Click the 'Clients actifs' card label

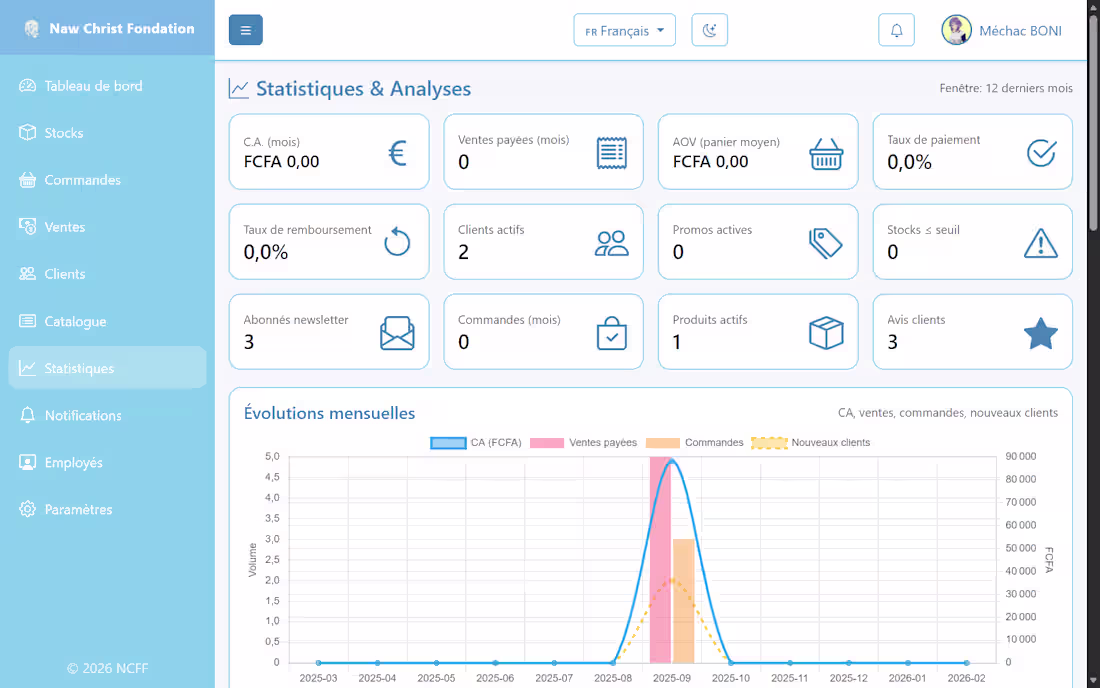[x=491, y=229]
